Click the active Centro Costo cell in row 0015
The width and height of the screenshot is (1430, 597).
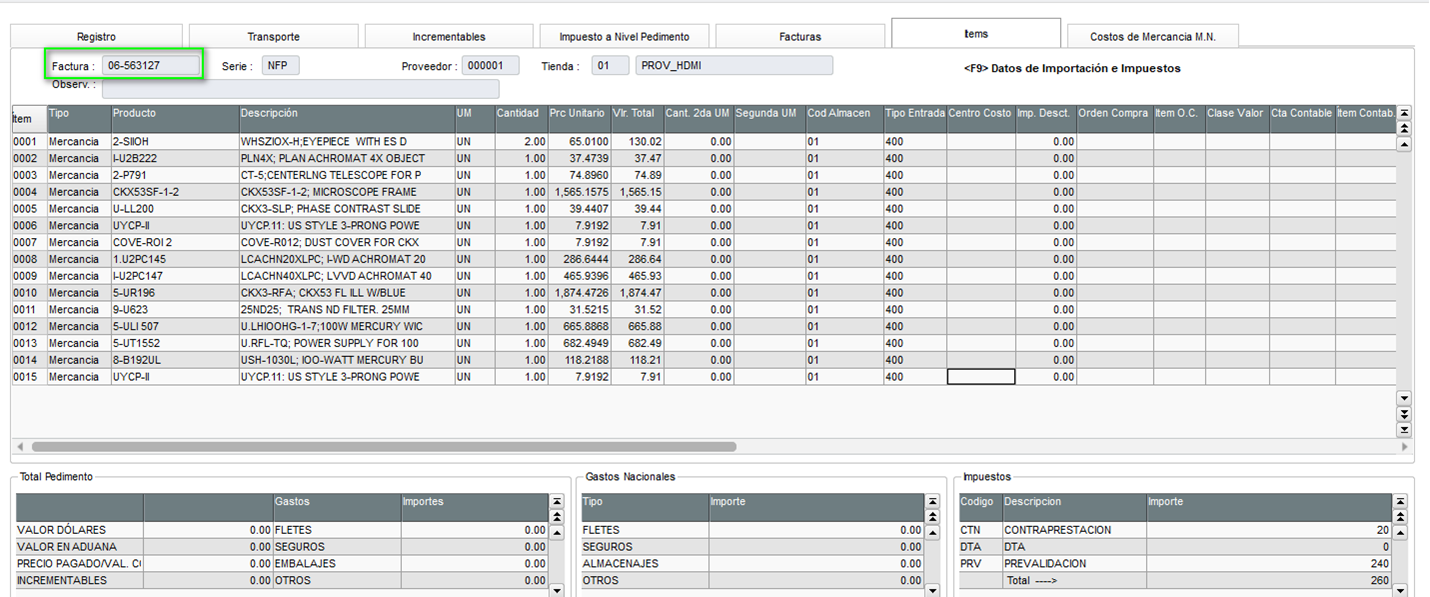tap(980, 377)
